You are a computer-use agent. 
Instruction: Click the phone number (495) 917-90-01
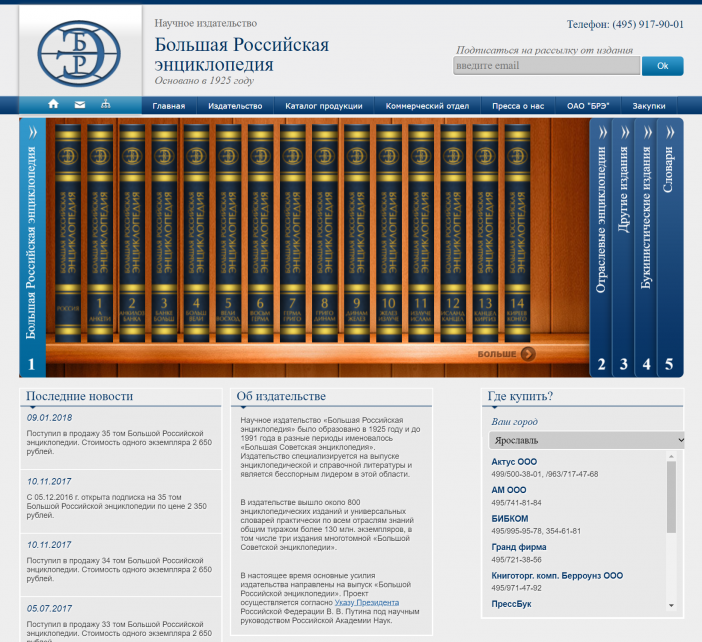(x=648, y=24)
